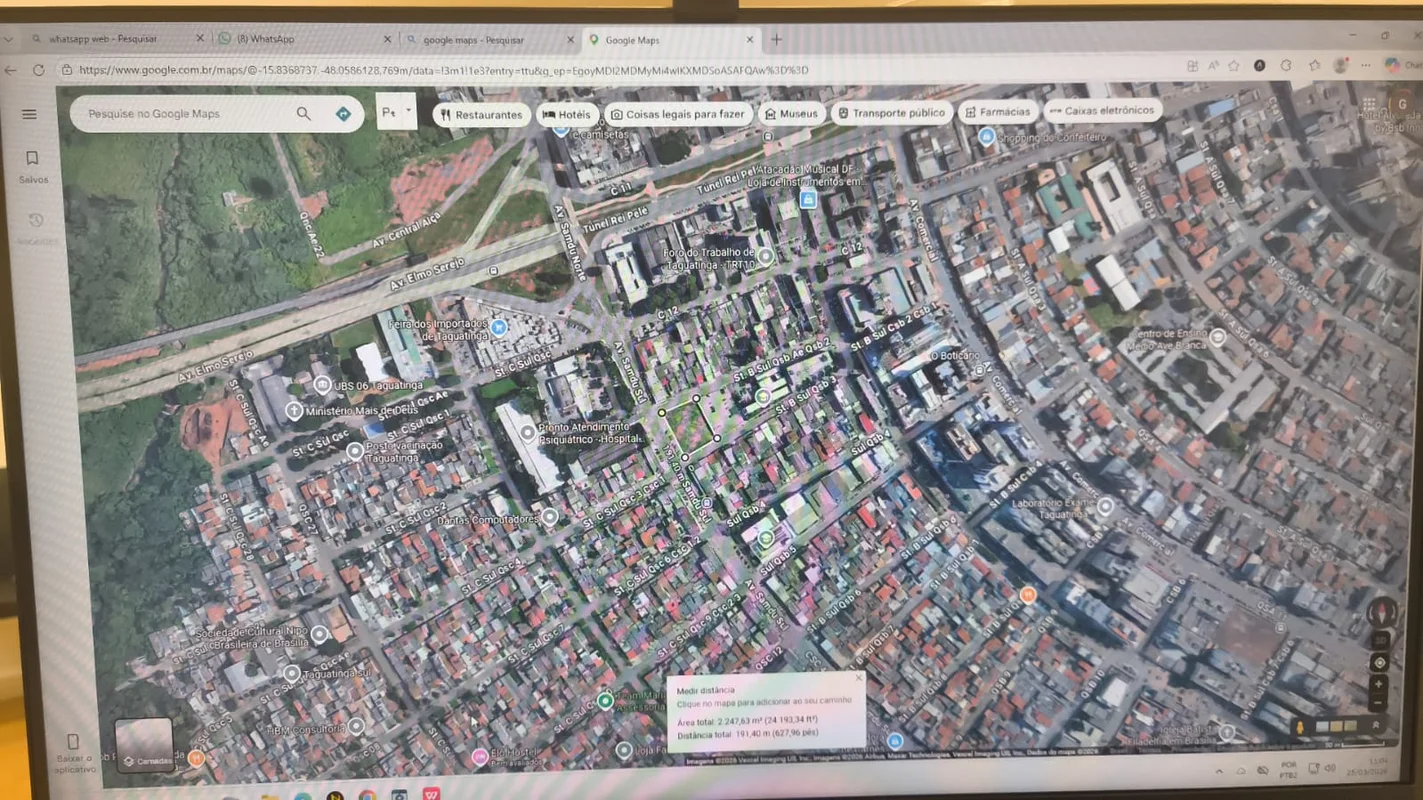1423x800 pixels.
Task: Click the search magnifier icon
Action: [x=304, y=114]
